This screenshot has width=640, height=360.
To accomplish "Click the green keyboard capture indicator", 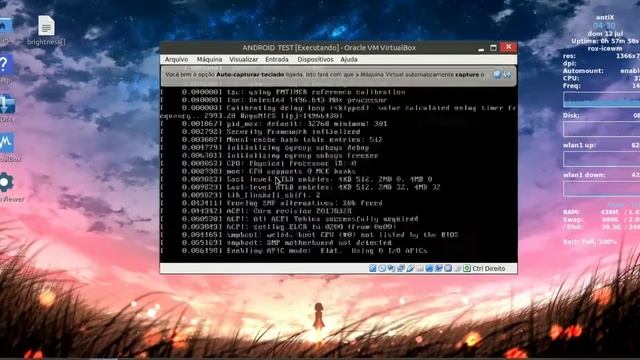I will pos(467,268).
